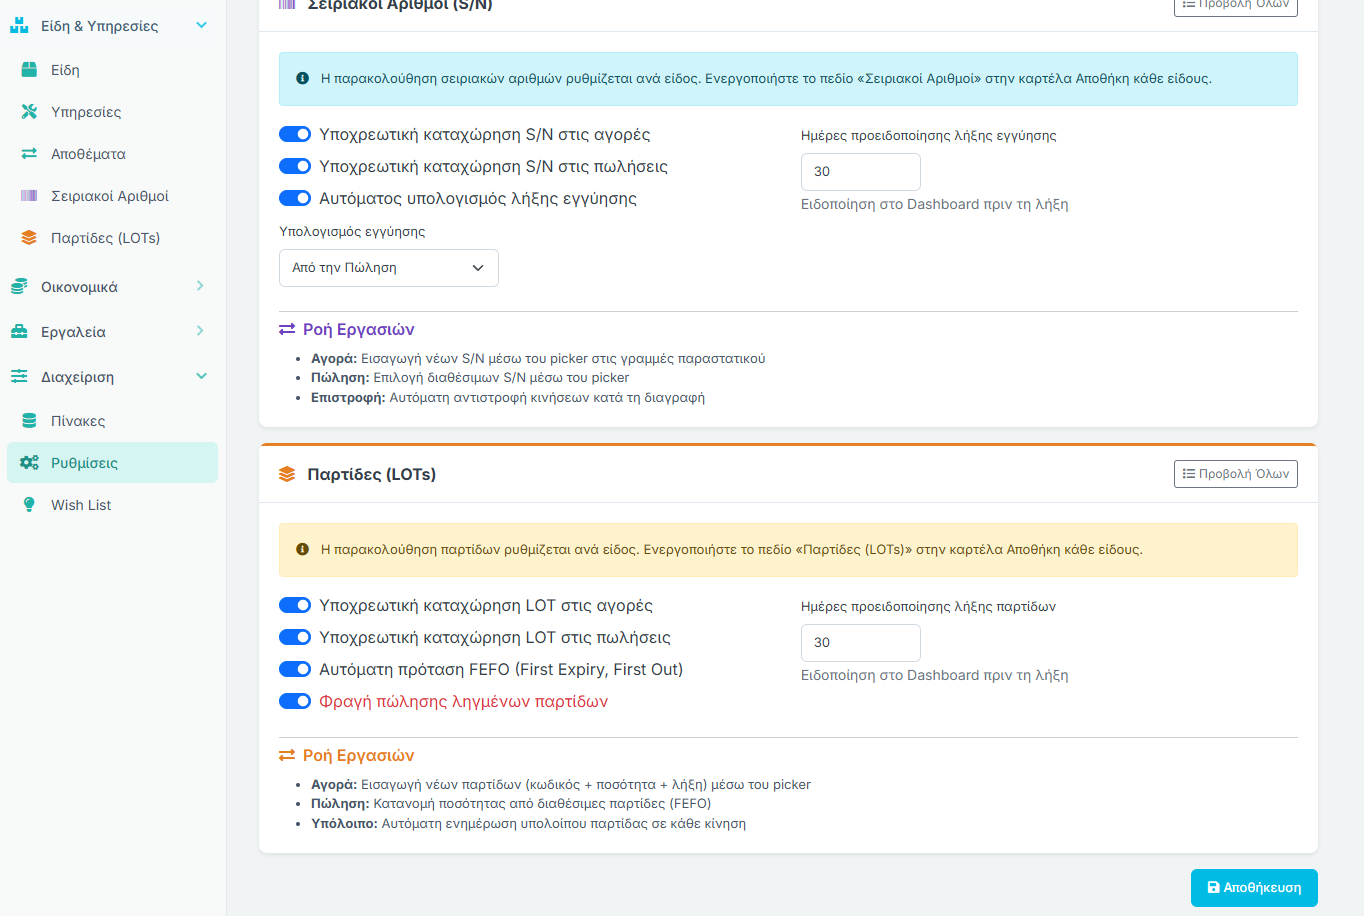The width and height of the screenshot is (1364, 916).
Task: Open Σειριακοί Αριθμοί sidebar item
Action: pos(112,196)
